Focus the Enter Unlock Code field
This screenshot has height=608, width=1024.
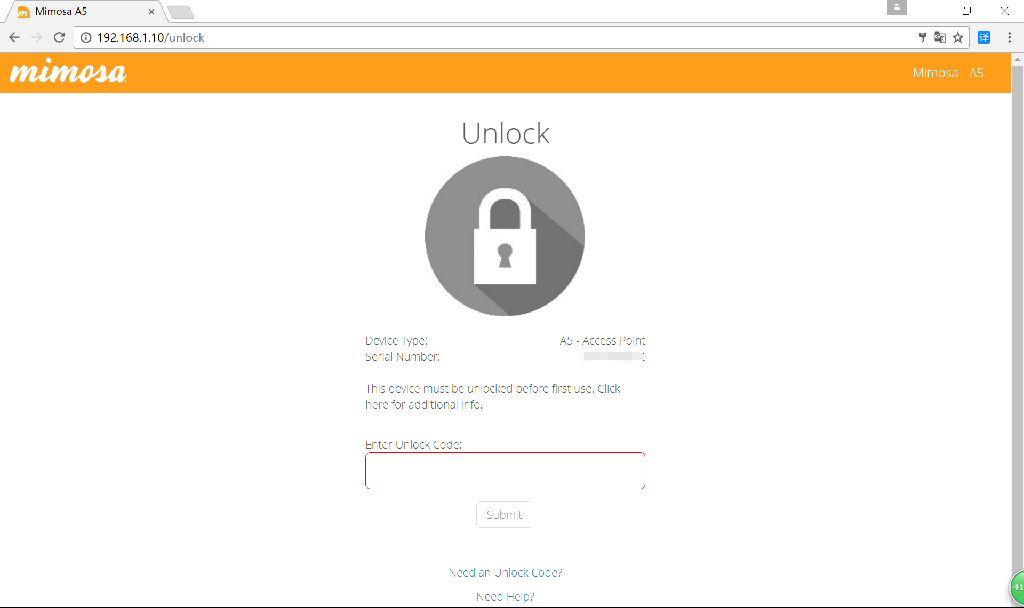(x=505, y=470)
